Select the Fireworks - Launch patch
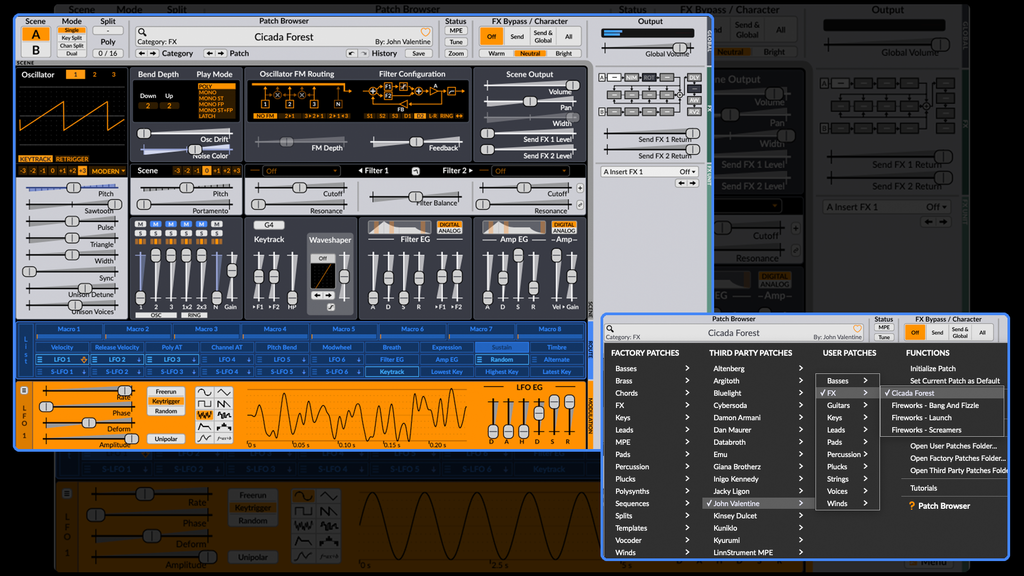The image size is (1024, 576). (920, 418)
